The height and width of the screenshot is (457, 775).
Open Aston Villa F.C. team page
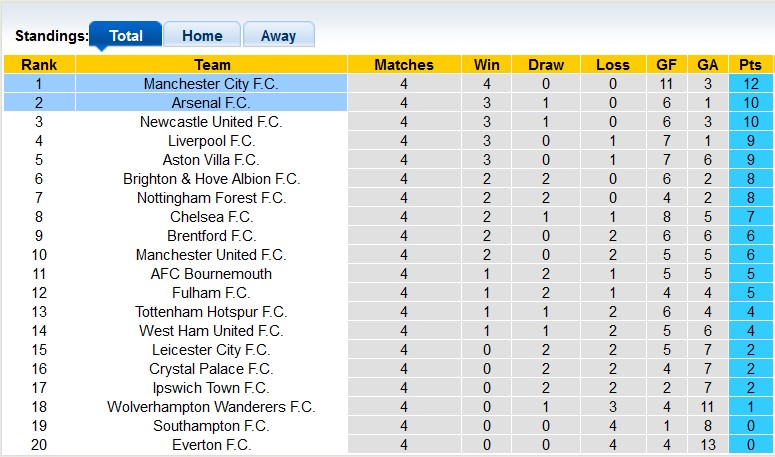click(x=211, y=160)
